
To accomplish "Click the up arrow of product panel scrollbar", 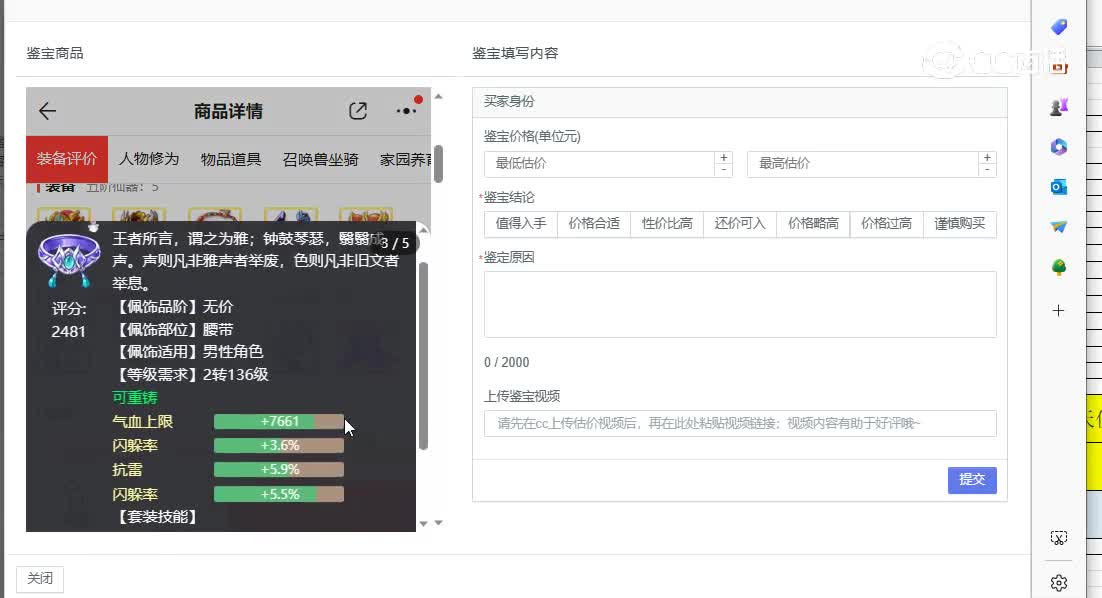I will click(439, 96).
